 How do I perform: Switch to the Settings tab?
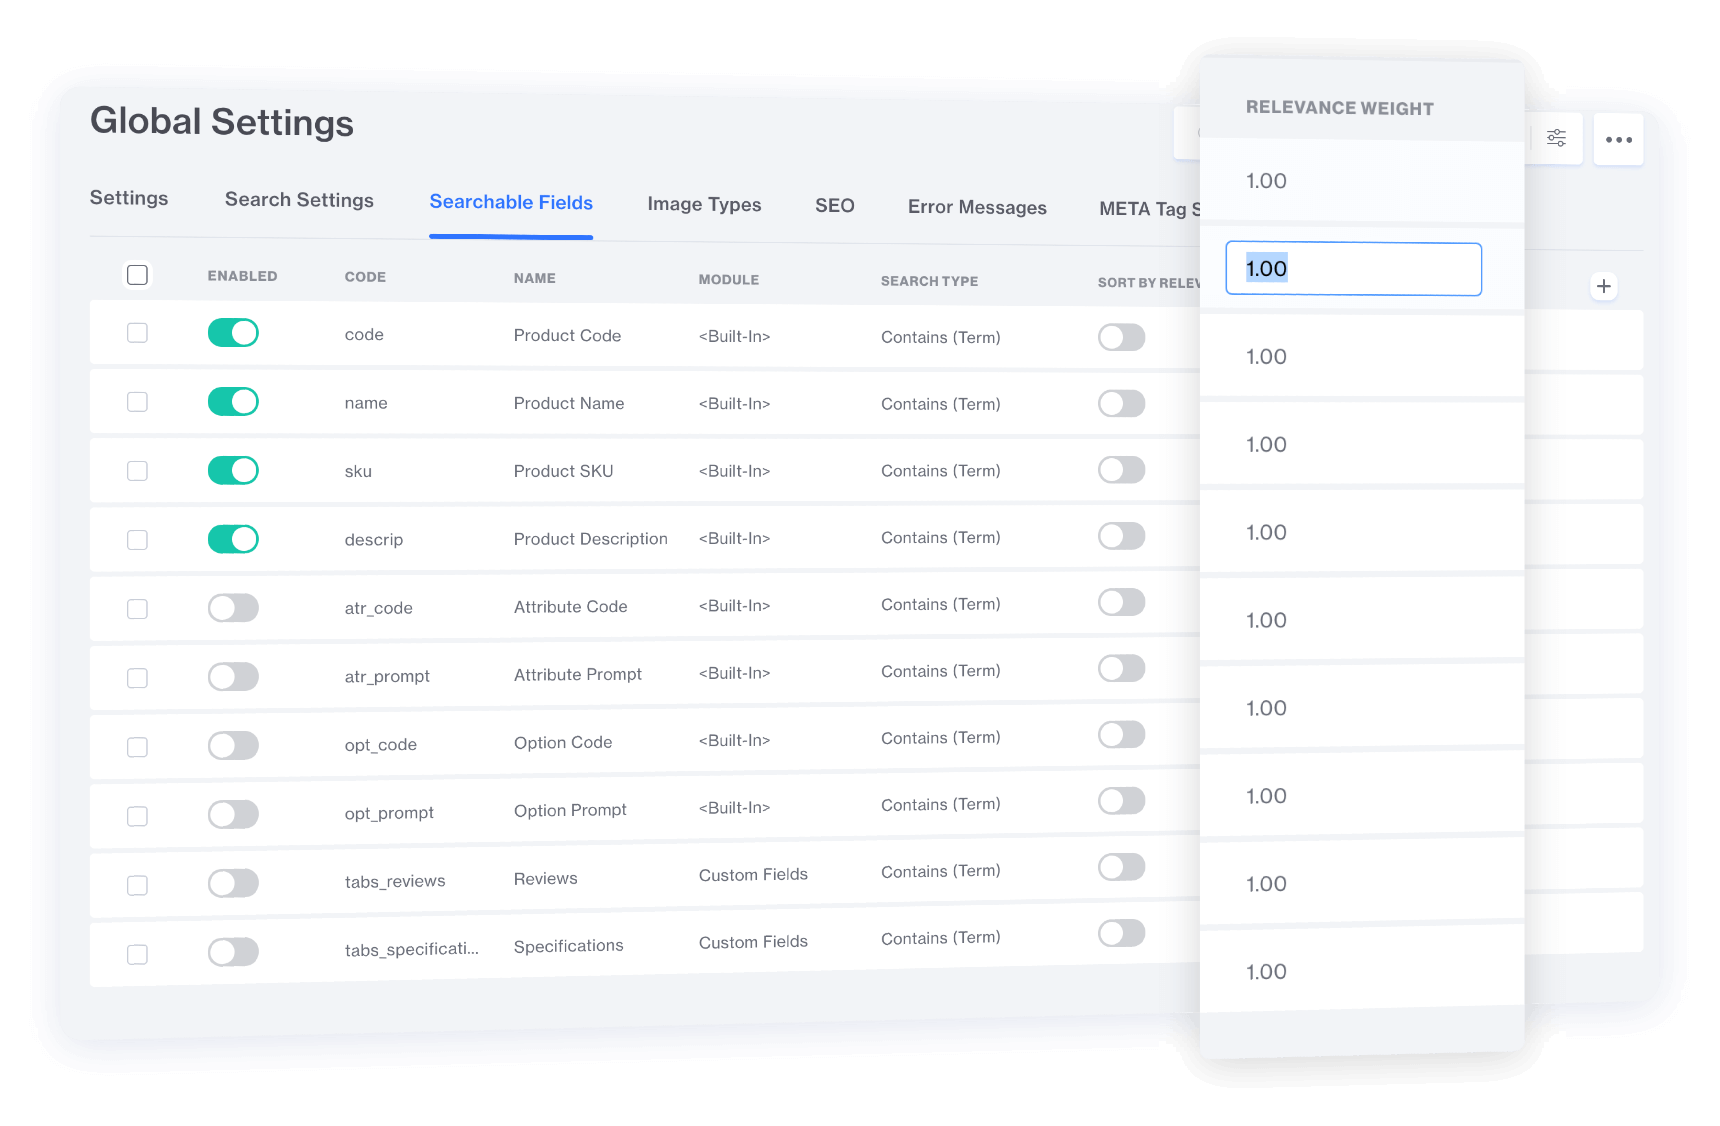(129, 198)
